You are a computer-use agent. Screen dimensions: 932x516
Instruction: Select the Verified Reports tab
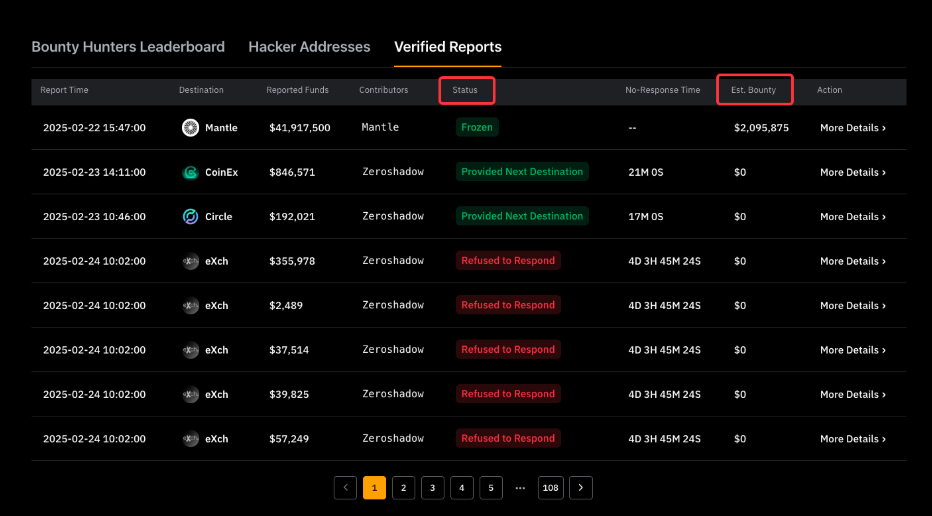click(448, 47)
